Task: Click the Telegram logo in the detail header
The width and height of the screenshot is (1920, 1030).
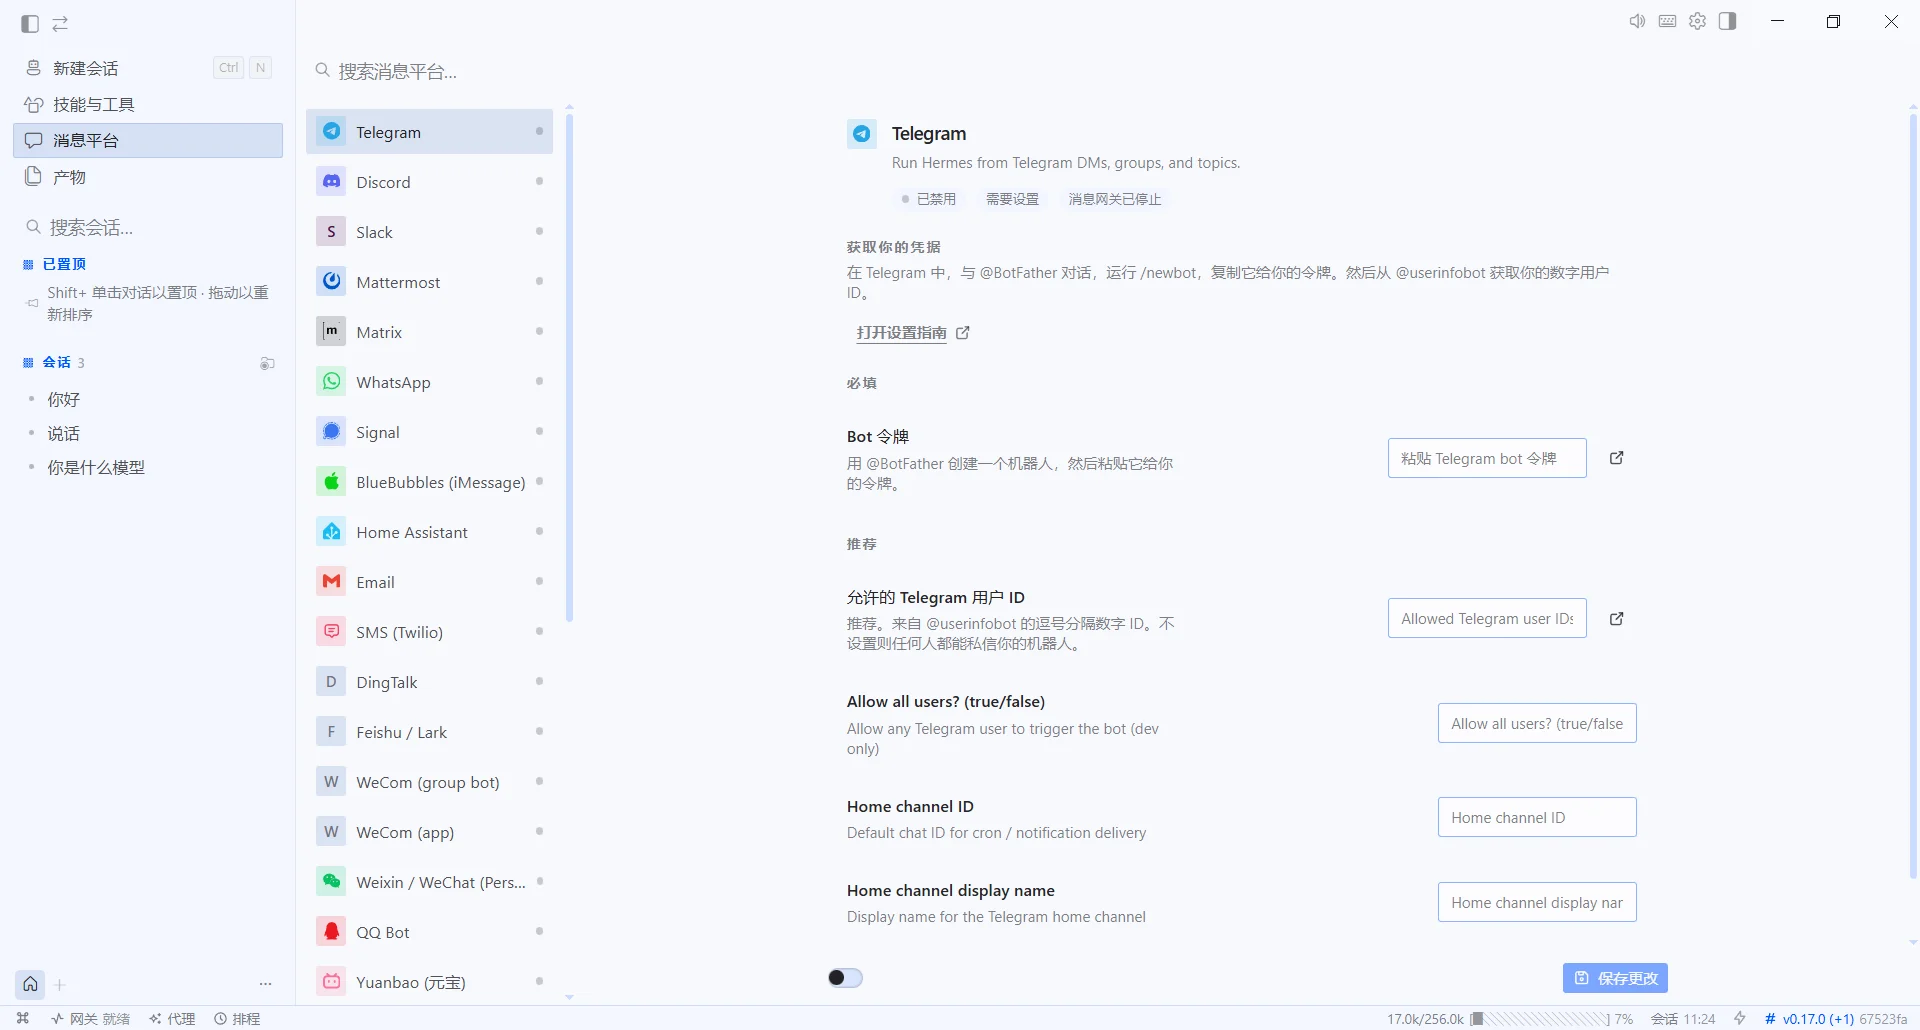Action: [862, 134]
